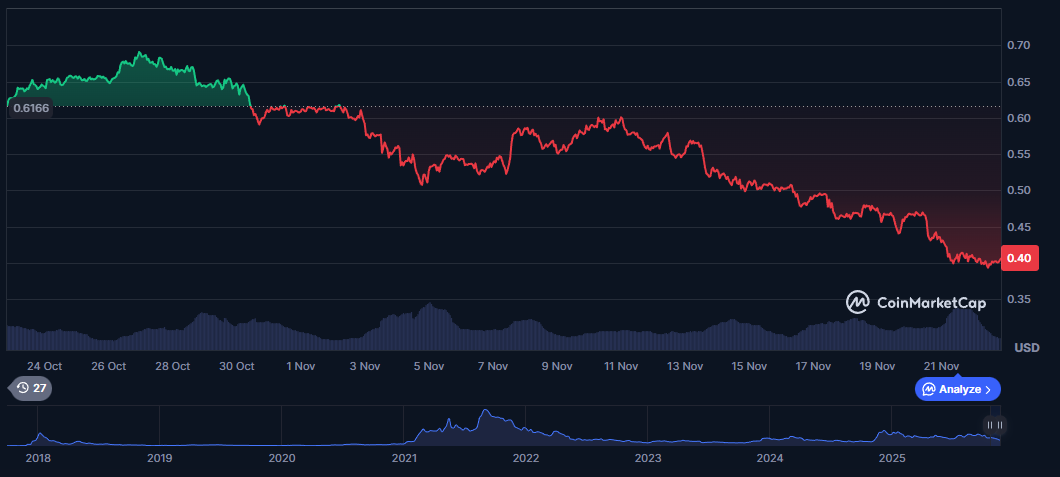Click the 19 Nov date label
This screenshot has height=477, width=1060.
(x=877, y=366)
